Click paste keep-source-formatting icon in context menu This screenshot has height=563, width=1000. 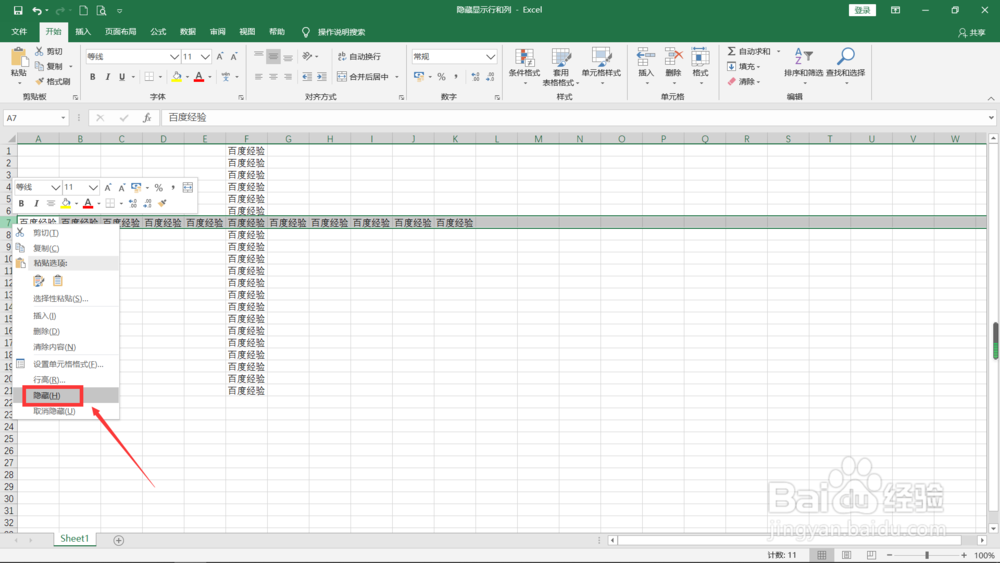39,281
